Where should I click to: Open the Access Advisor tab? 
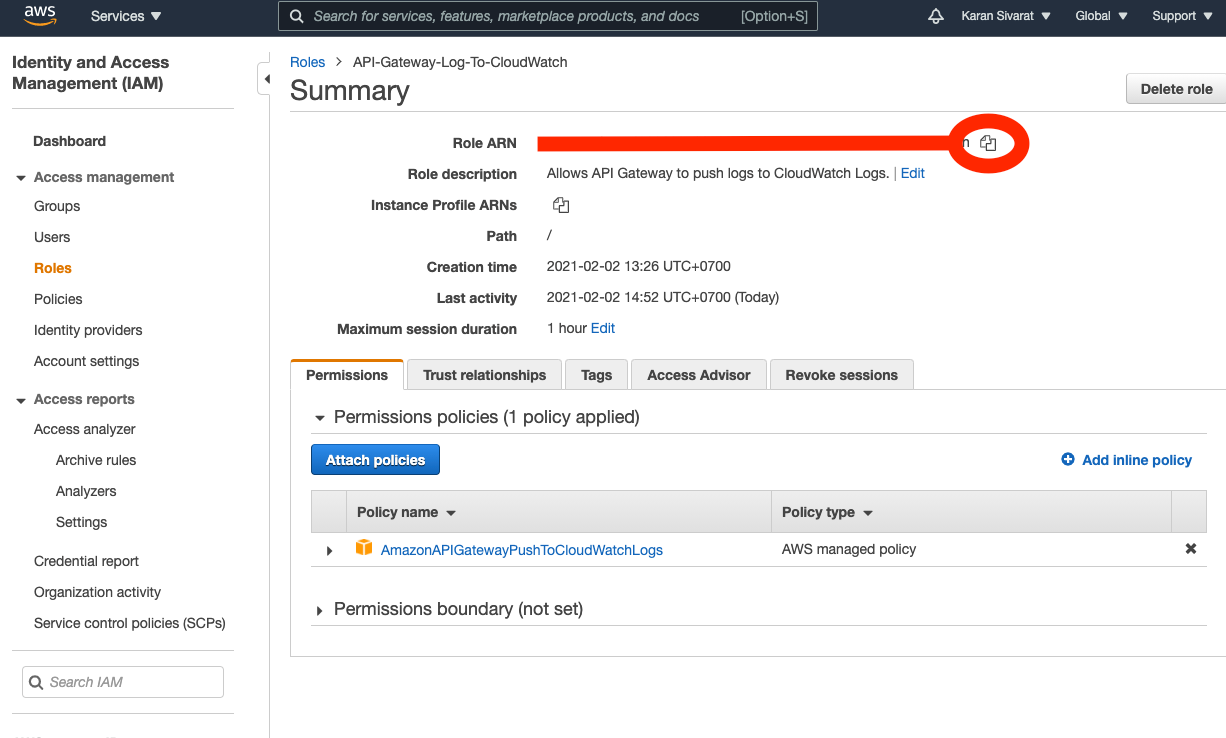[x=698, y=374]
